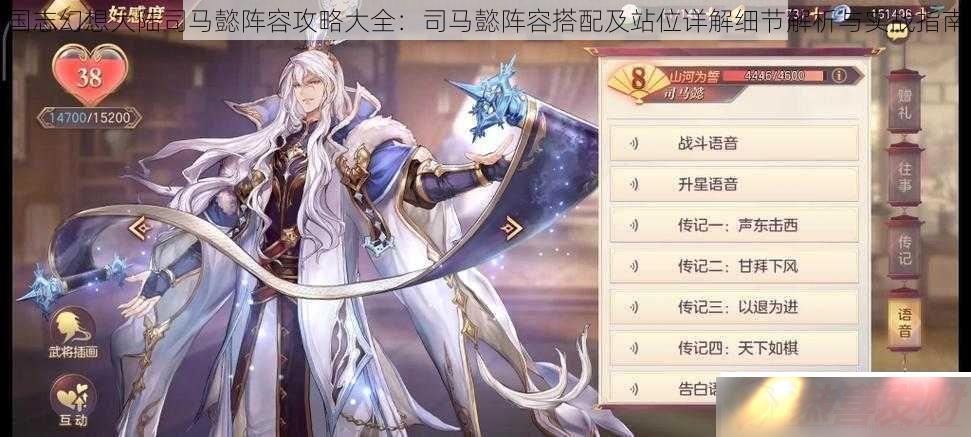The image size is (971, 437).
Task: Play the 升星语音 speaker icon
Action: click(634, 184)
